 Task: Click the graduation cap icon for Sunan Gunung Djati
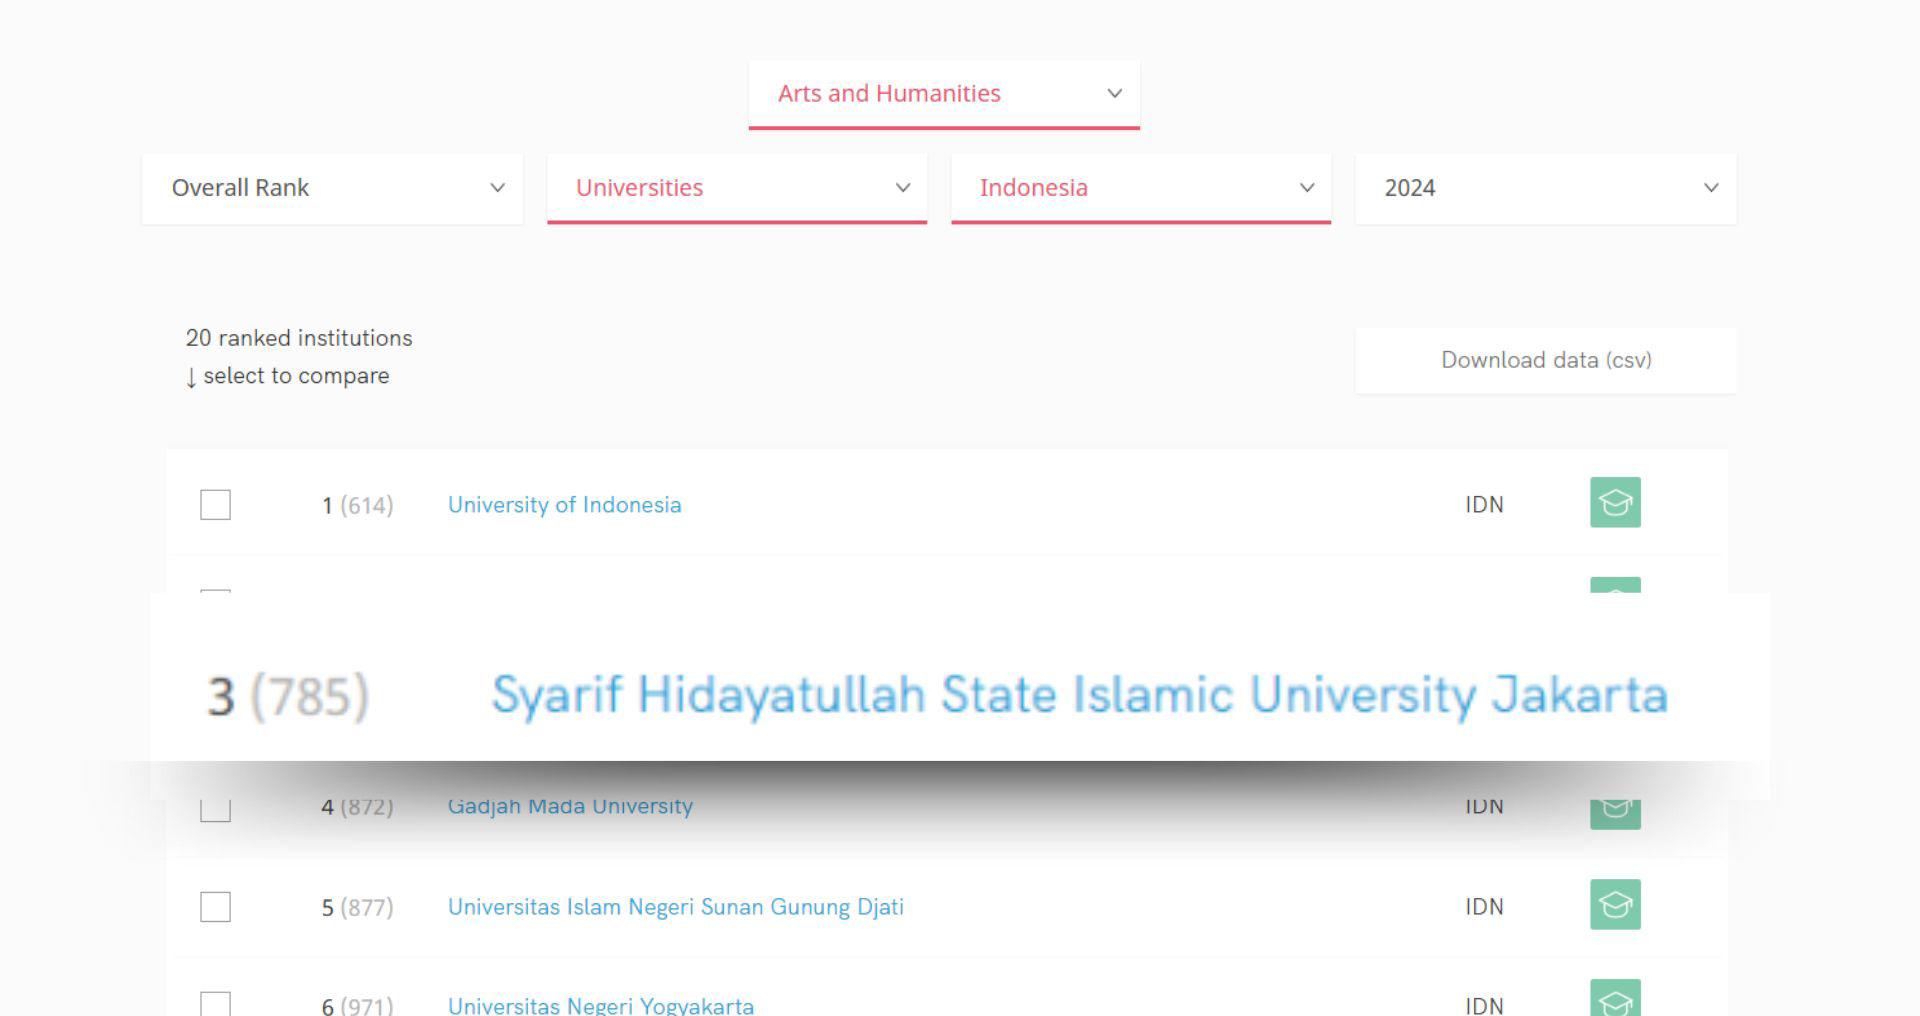1615,904
